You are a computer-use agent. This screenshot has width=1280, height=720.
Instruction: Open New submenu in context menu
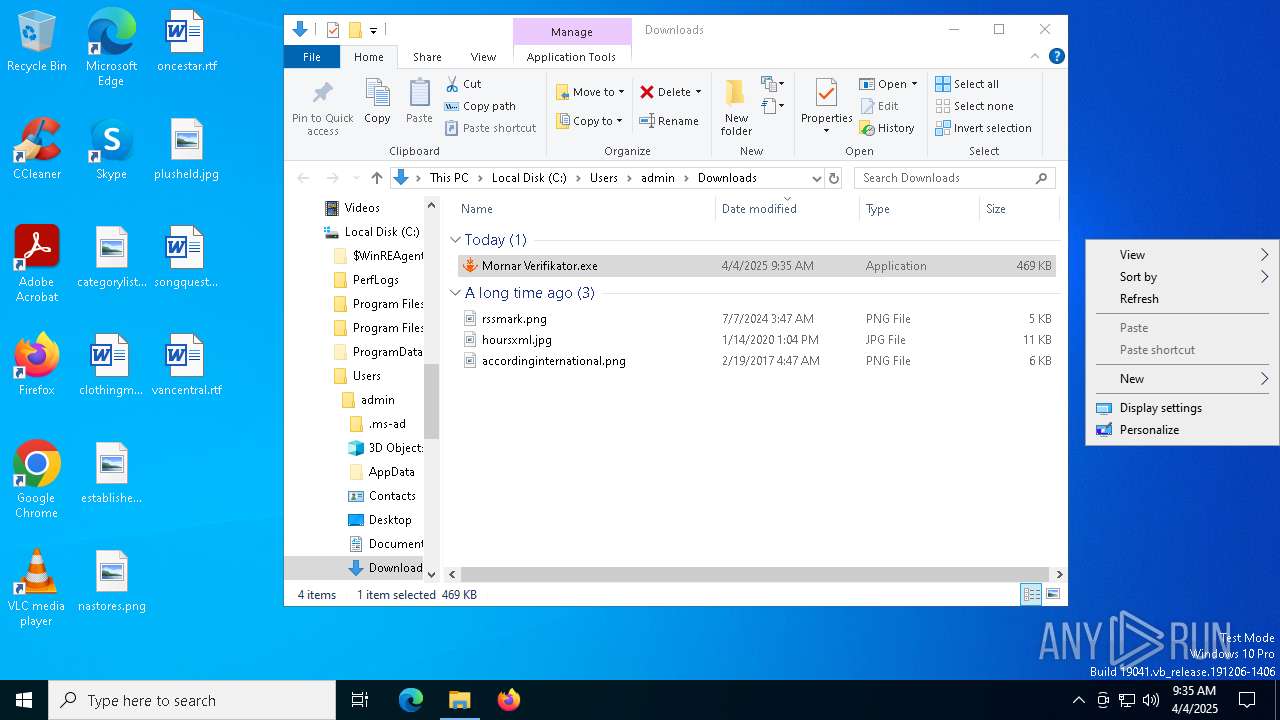pos(1182,379)
